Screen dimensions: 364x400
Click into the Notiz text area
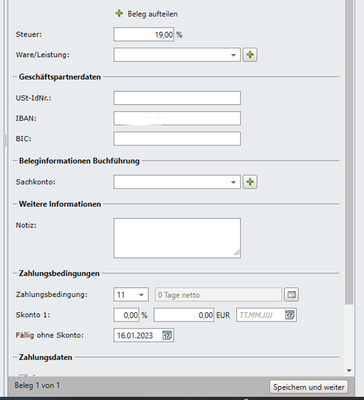[x=177, y=238]
